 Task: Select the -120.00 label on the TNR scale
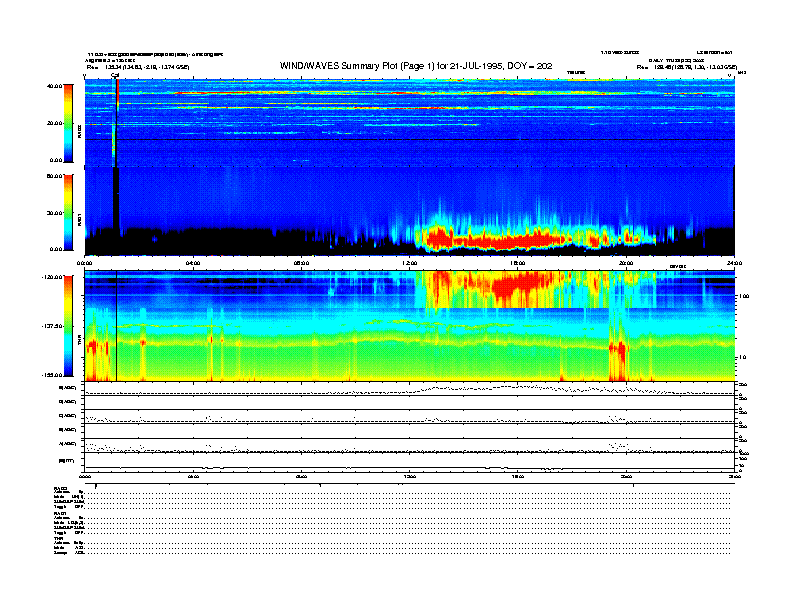click(x=52, y=277)
